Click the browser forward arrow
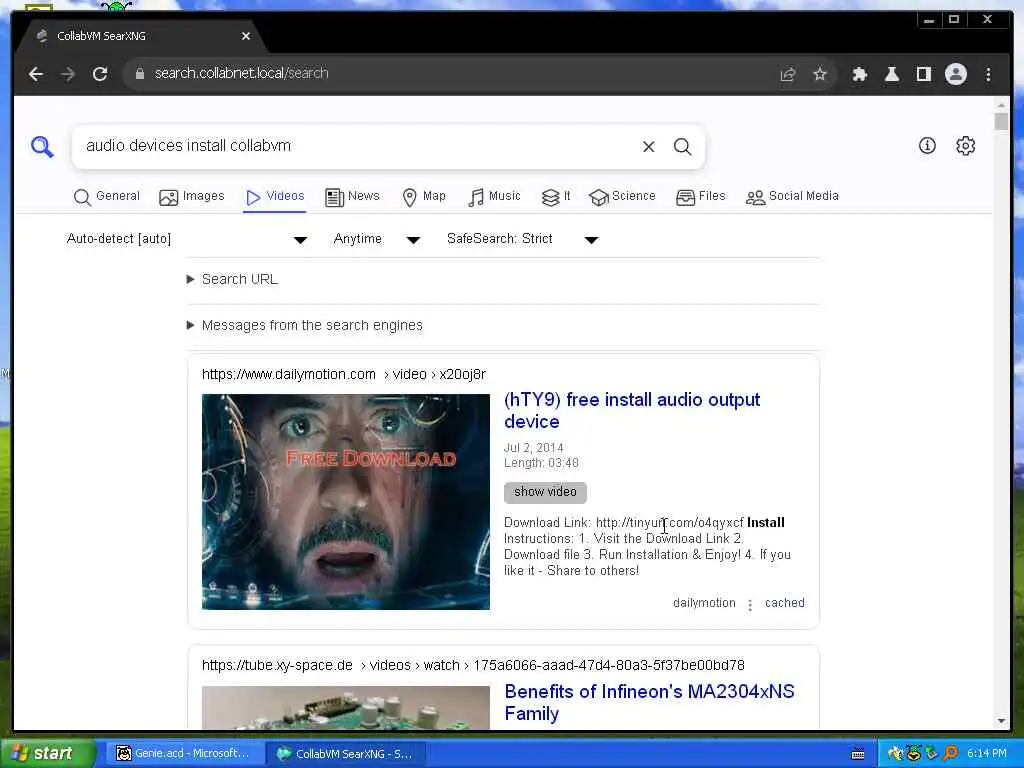 click(x=68, y=74)
